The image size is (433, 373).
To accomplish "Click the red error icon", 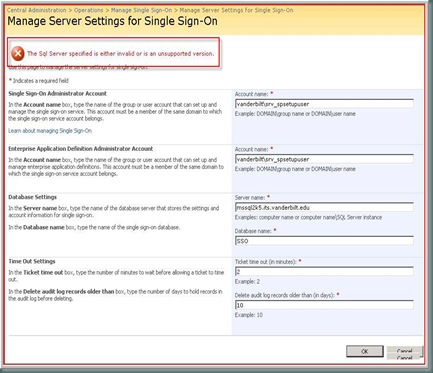I will 18,53.
